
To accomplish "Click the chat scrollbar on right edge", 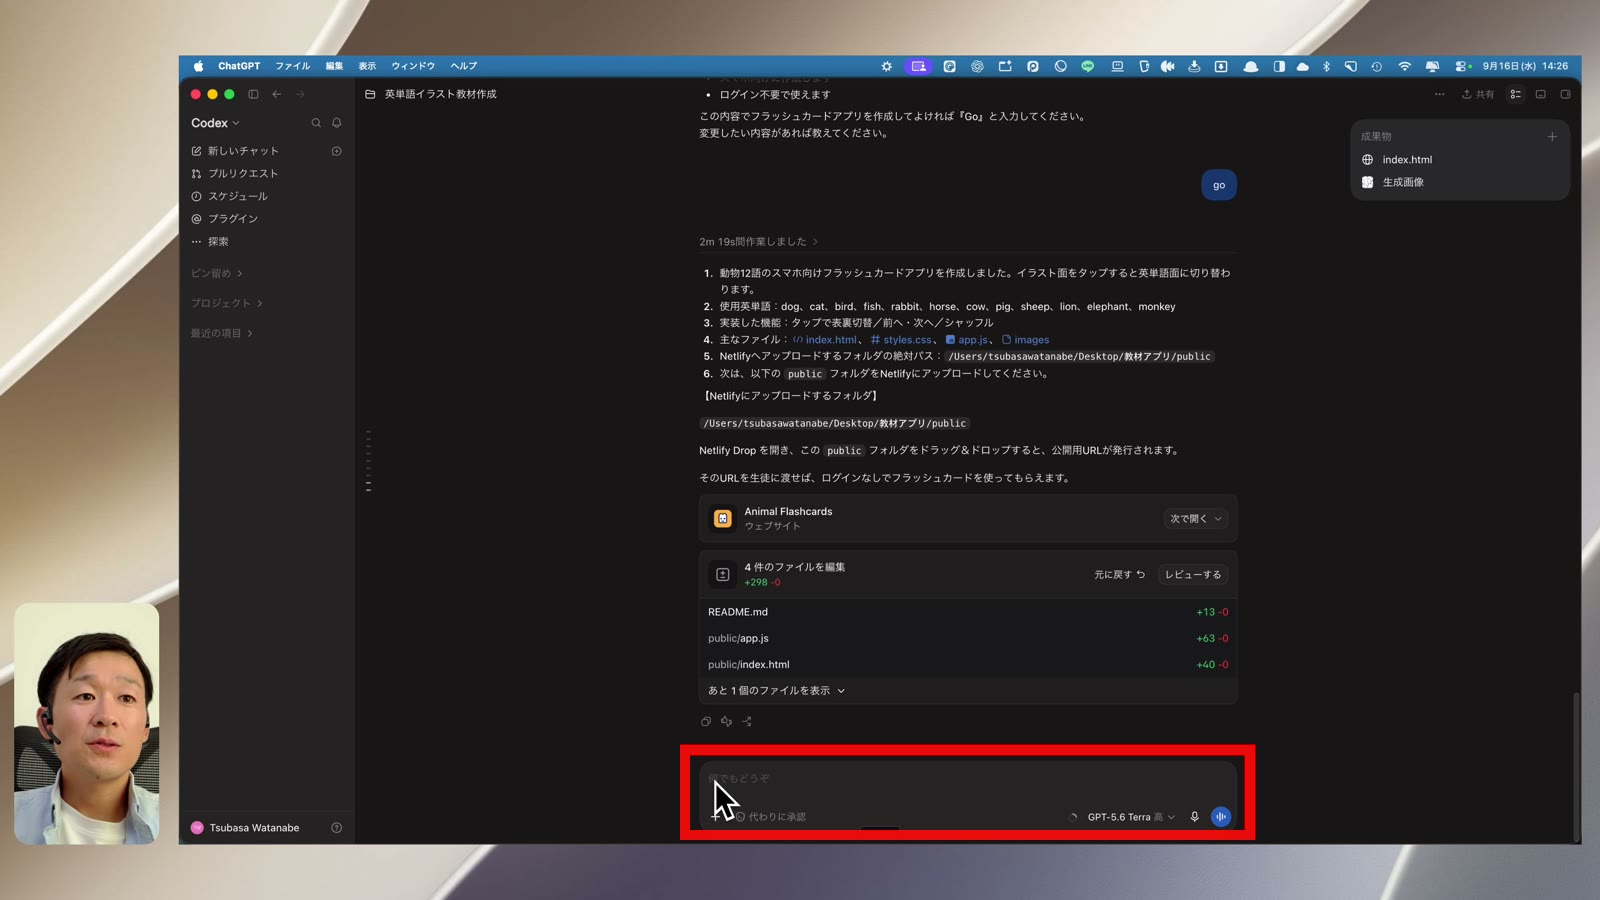I will (x=1576, y=765).
